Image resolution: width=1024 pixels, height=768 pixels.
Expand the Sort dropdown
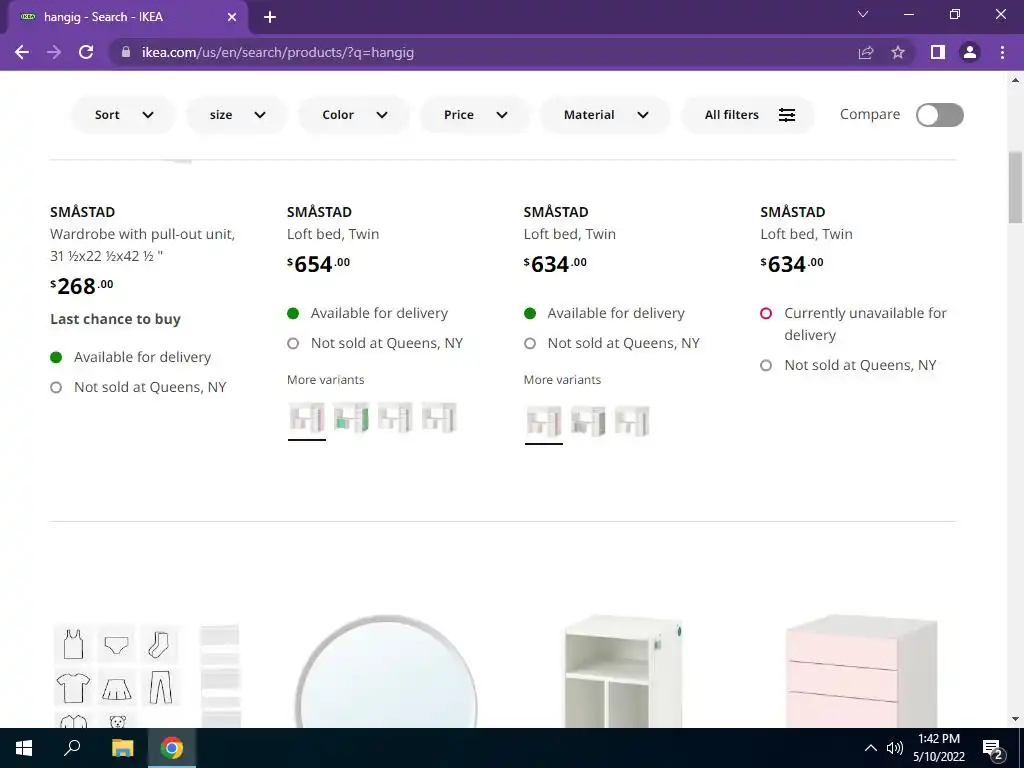[123, 115]
